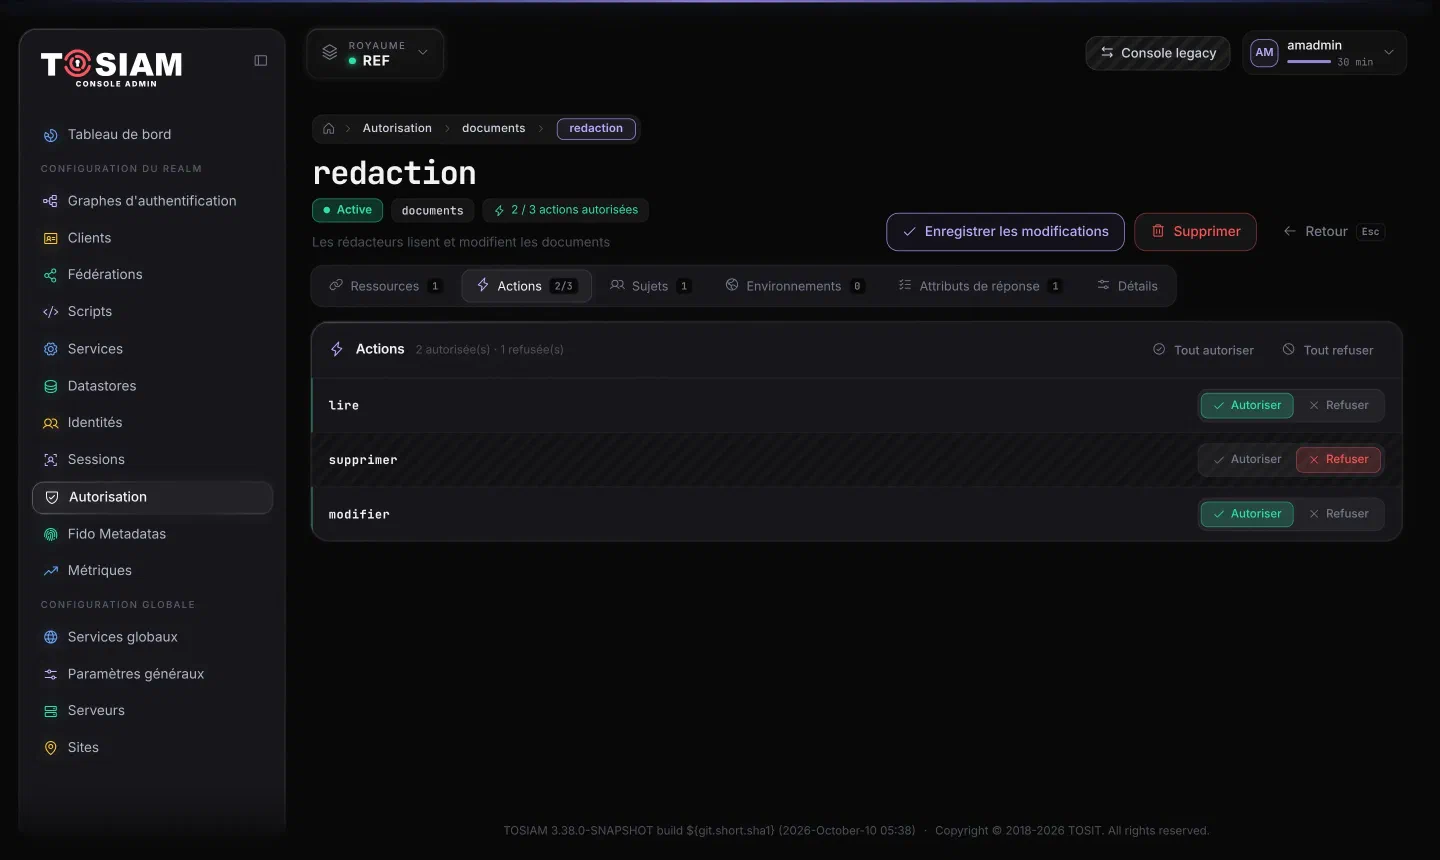
Task: Click the Identités users icon
Action: [51, 423]
